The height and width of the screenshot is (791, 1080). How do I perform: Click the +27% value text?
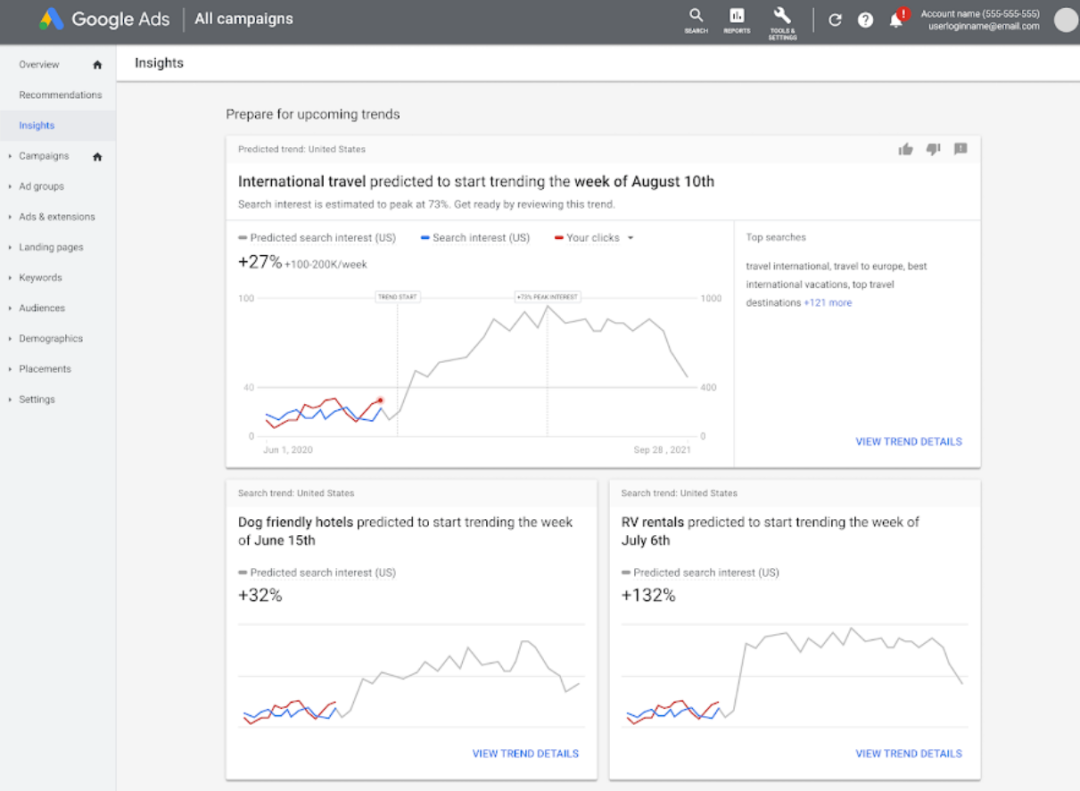pyautogui.click(x=260, y=263)
